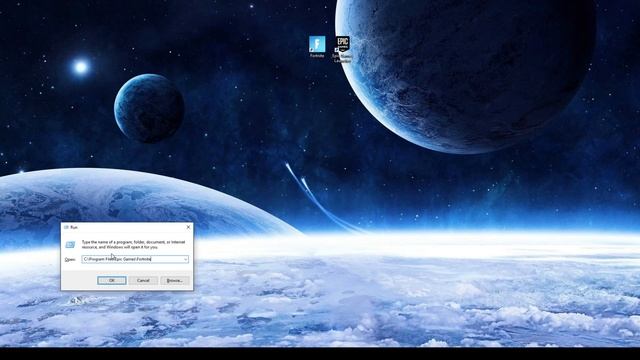
Task: Cancel the Run dialog
Action: point(143,280)
